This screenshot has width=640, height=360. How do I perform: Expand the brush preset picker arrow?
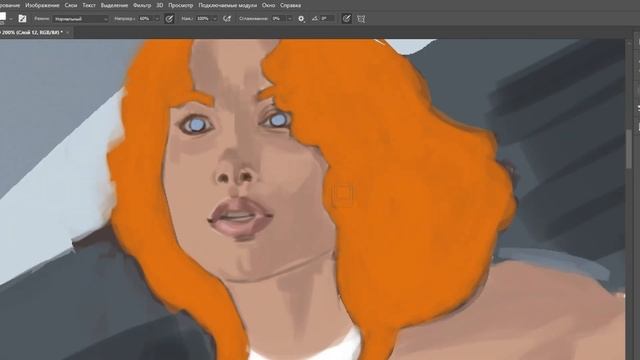pyautogui.click(x=11, y=19)
